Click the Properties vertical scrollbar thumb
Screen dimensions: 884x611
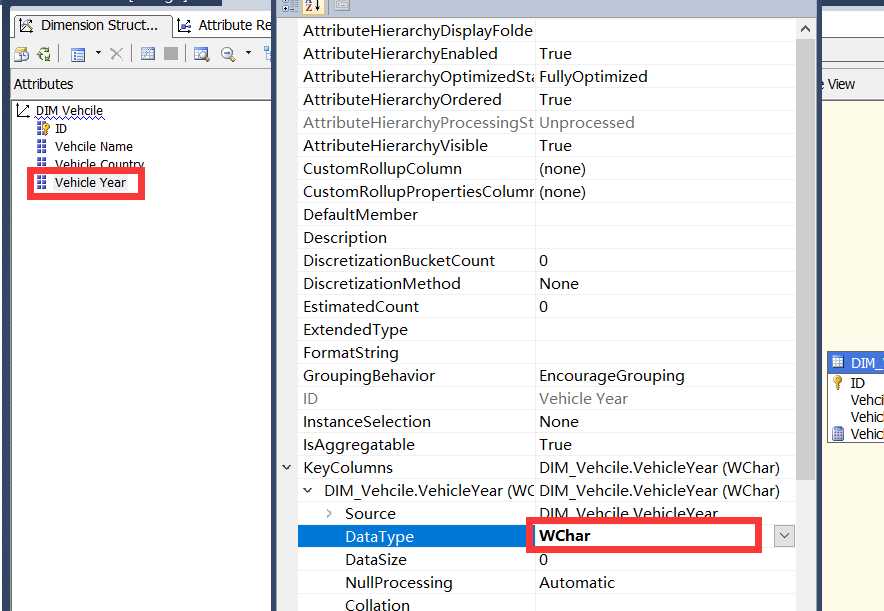pyautogui.click(x=805, y=259)
